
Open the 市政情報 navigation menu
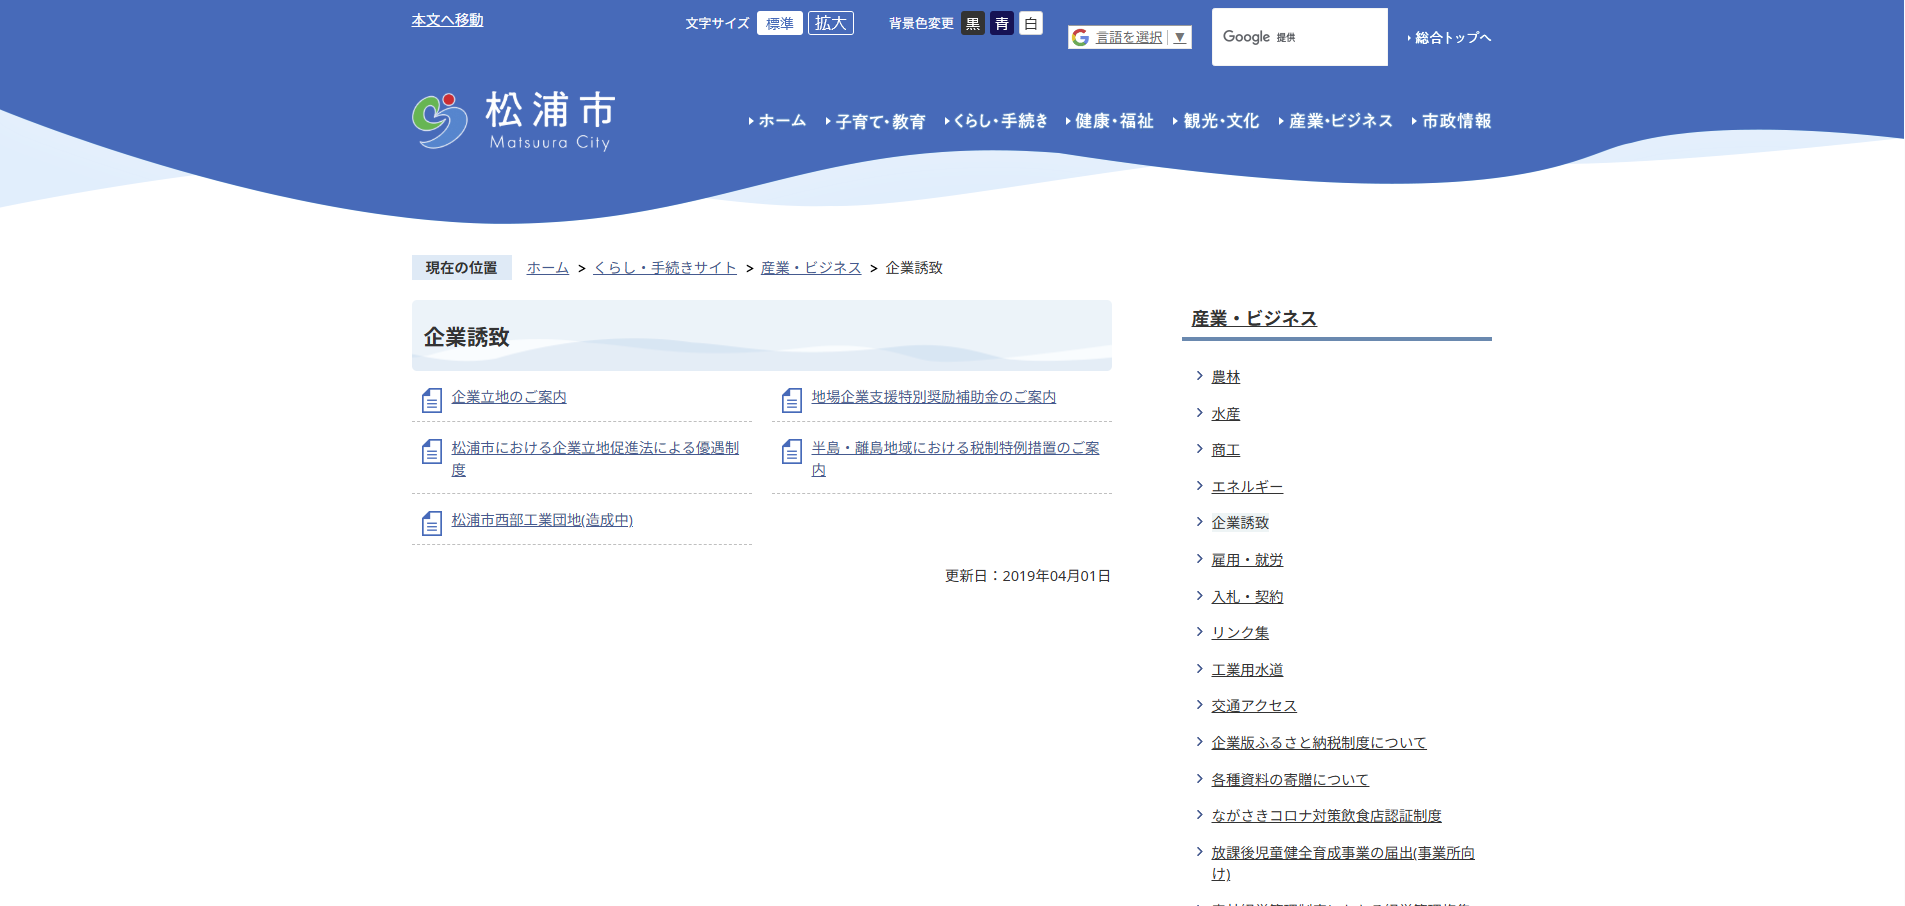1451,121
